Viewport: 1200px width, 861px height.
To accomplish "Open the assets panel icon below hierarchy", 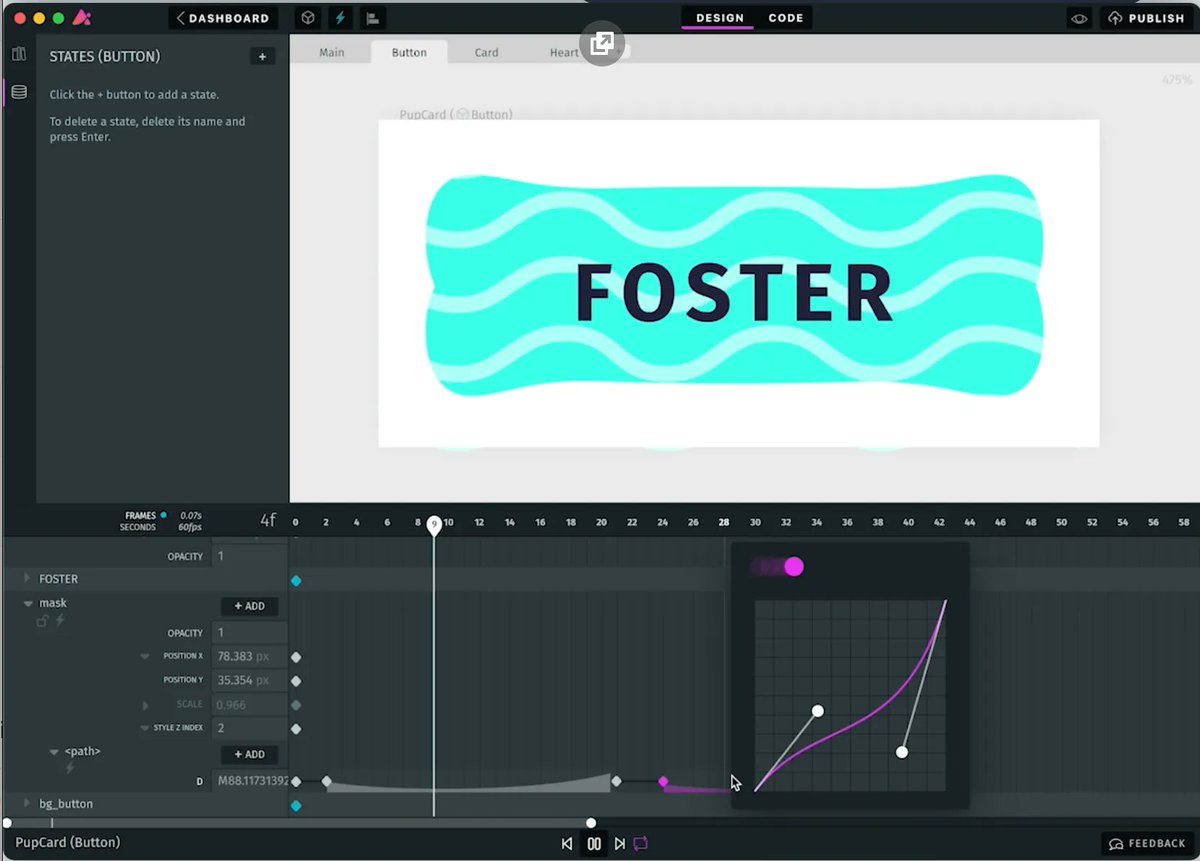I will (18, 91).
